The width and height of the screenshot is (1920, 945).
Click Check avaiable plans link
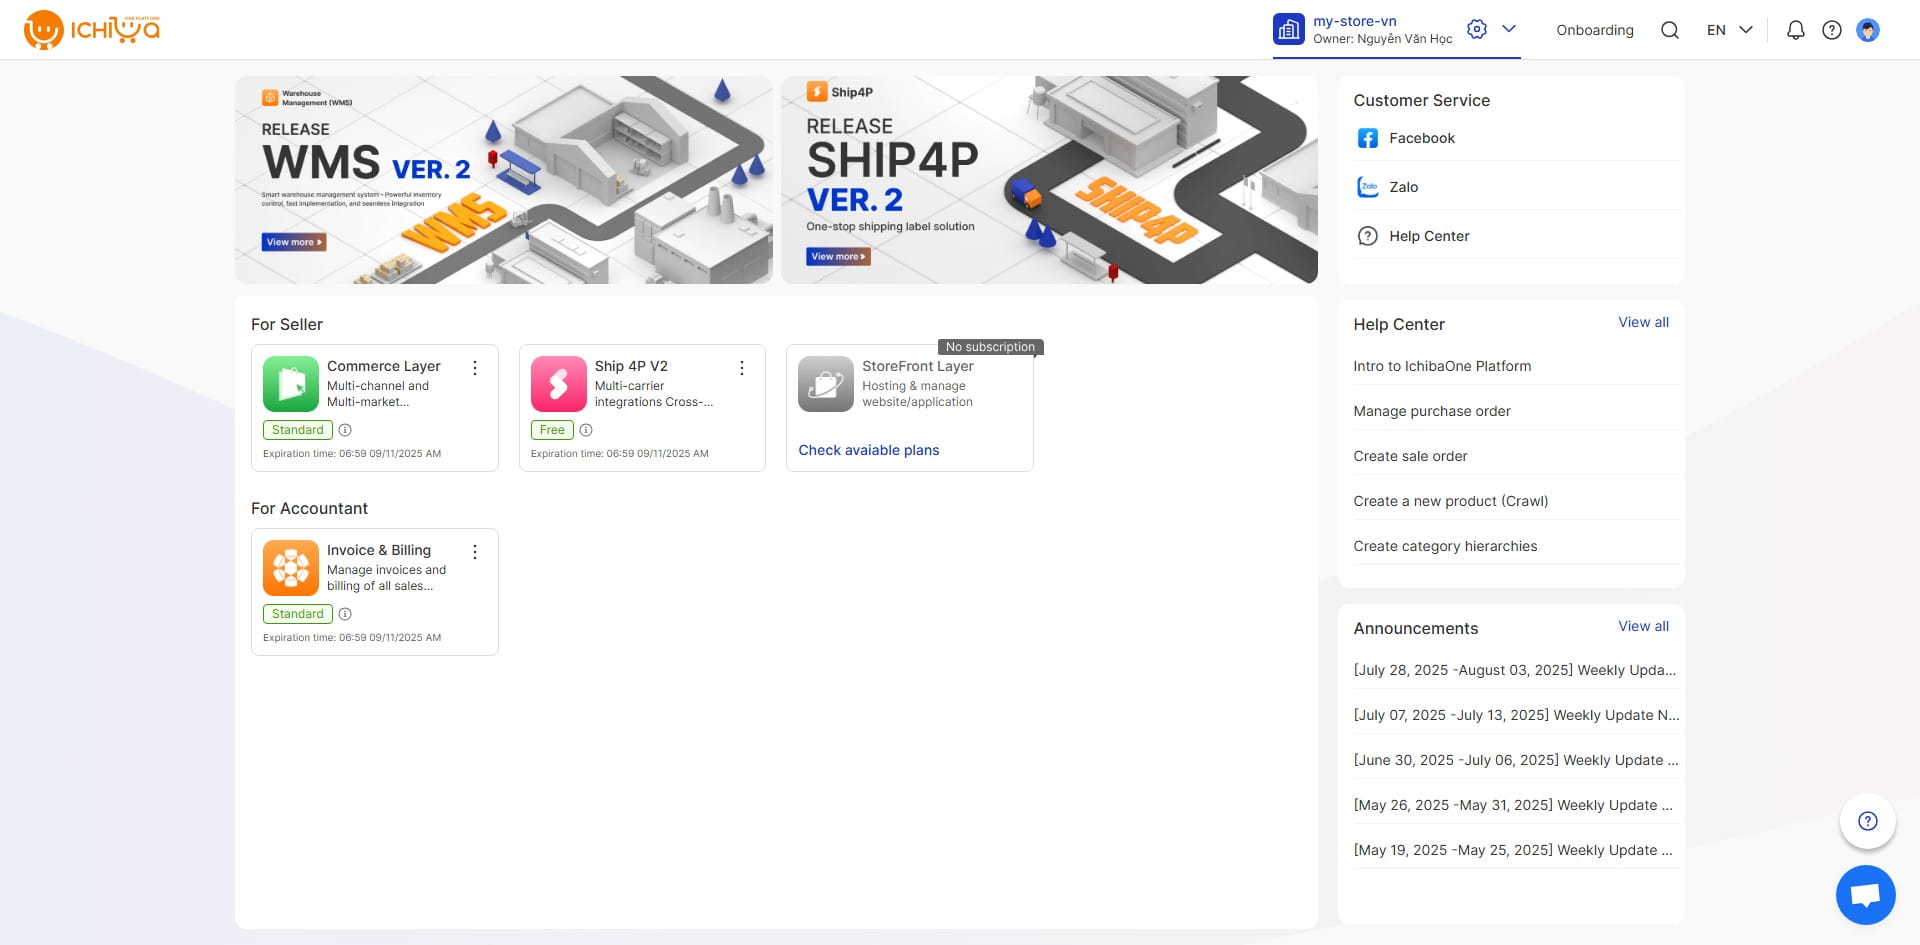[869, 450]
